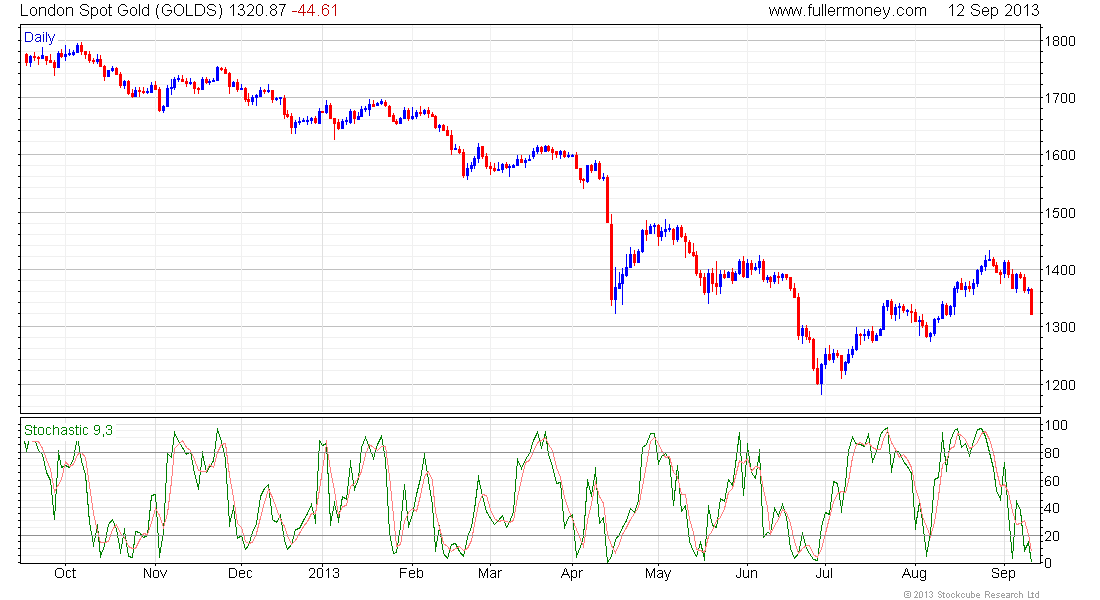Click the price value 1320.87
The height and width of the screenshot is (600, 1100).
click(x=258, y=11)
